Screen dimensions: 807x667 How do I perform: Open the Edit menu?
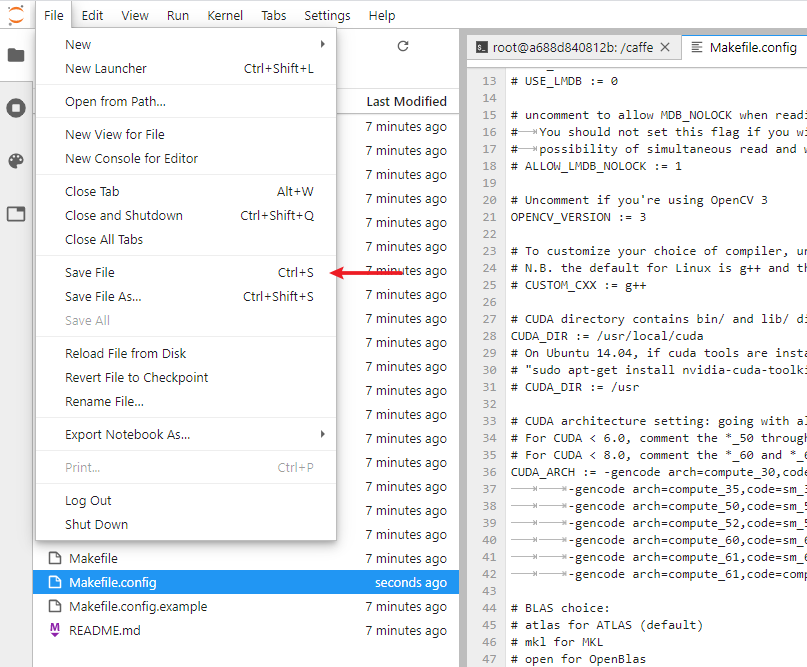(92, 15)
